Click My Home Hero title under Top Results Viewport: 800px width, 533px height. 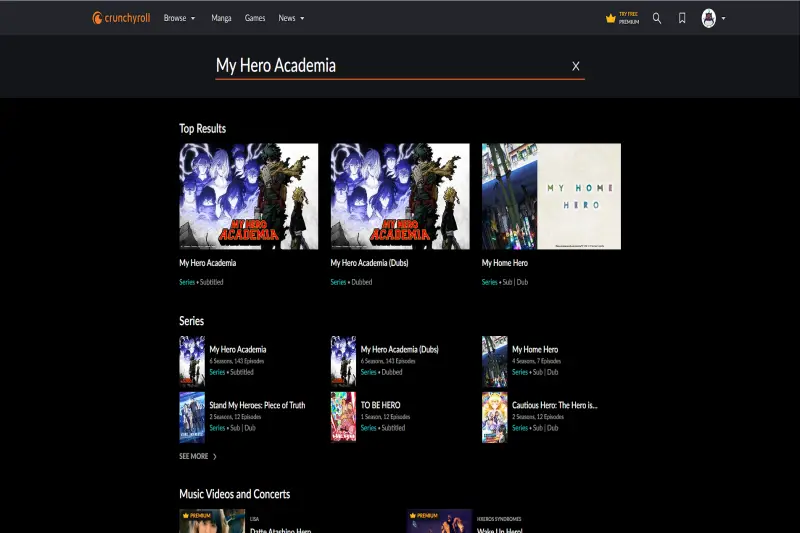coord(505,263)
